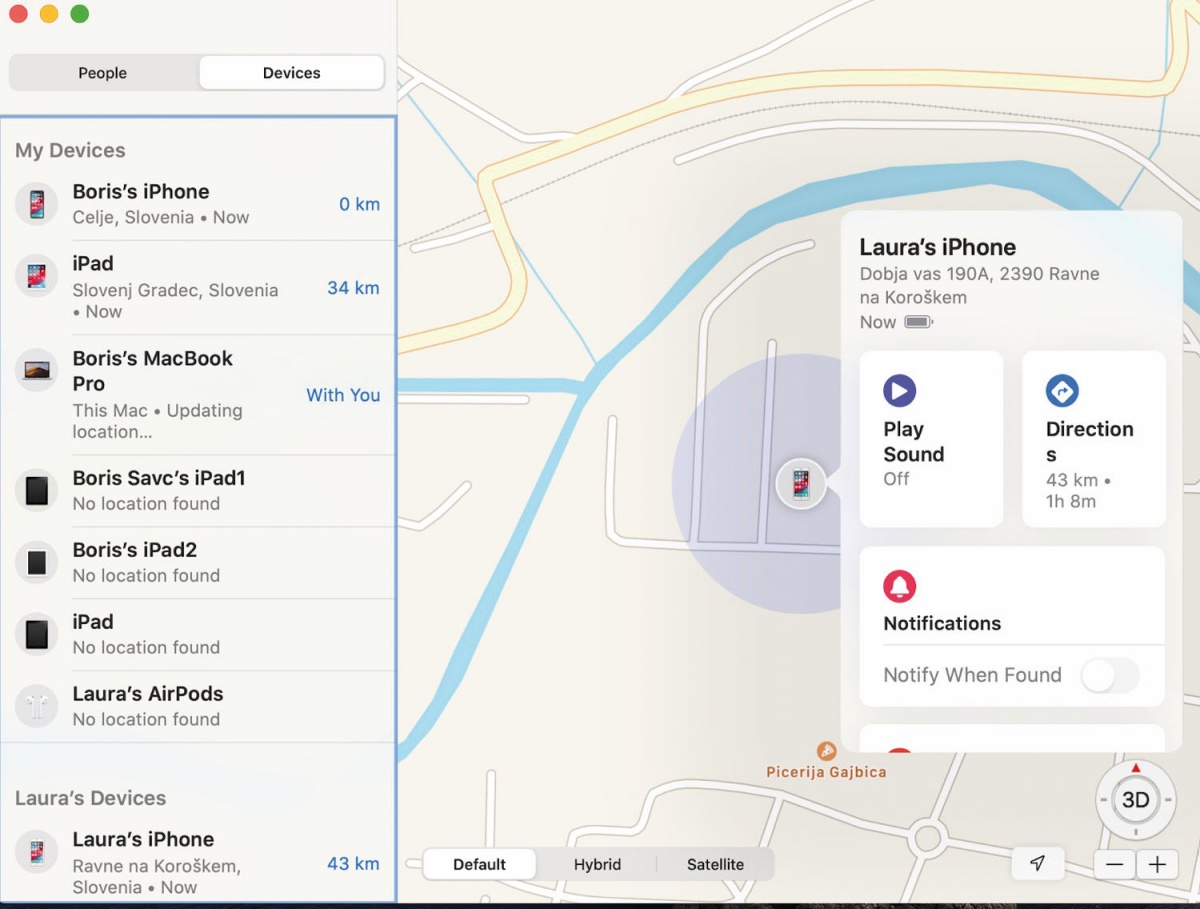1200x909 pixels.
Task: Zoom out with the minus button
Action: pos(1115,865)
